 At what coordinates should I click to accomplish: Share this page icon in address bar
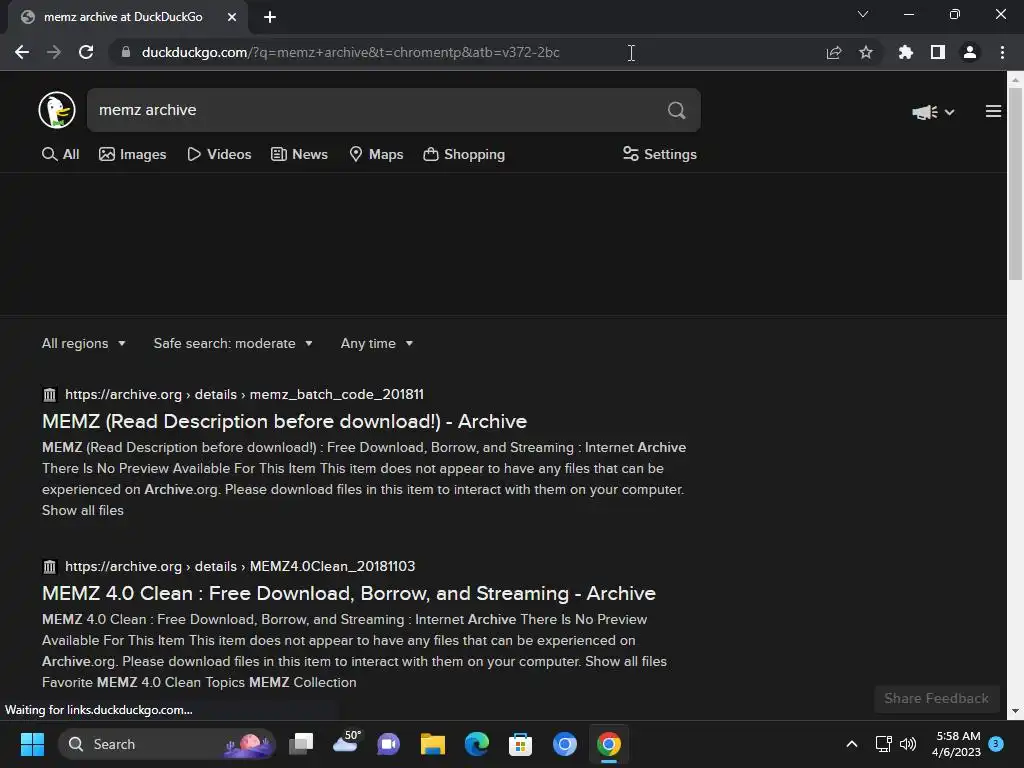coord(833,52)
